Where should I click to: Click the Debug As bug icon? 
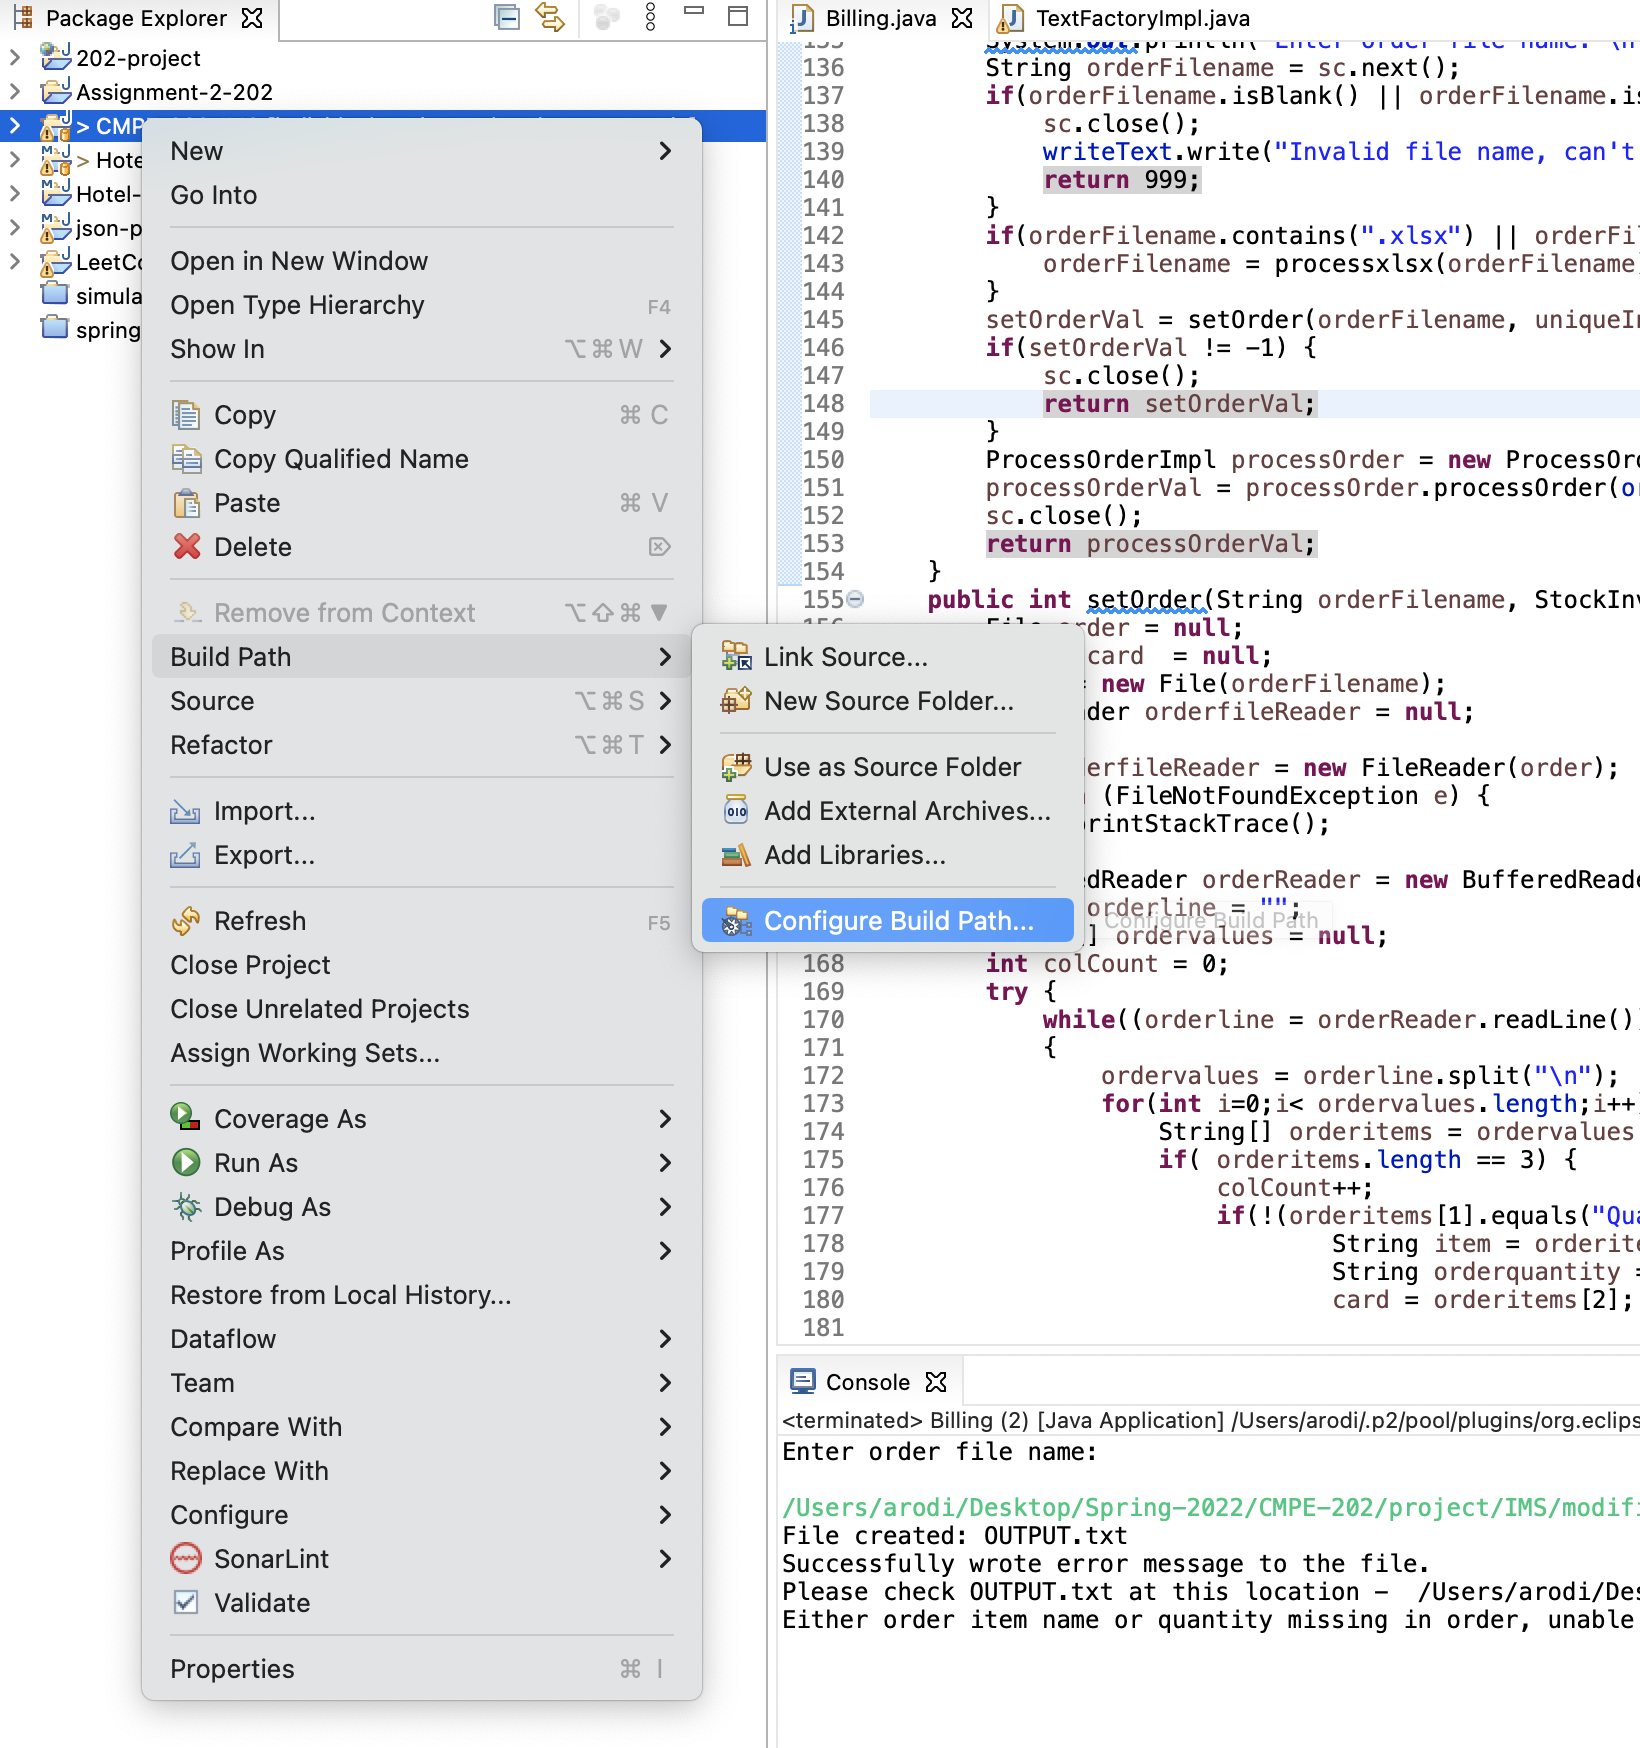[186, 1206]
